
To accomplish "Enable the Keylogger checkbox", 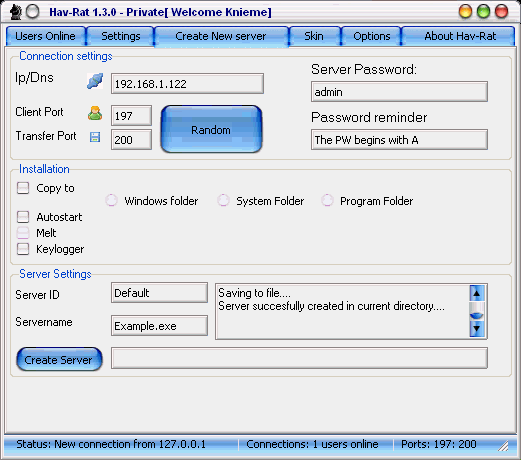I will [23, 249].
